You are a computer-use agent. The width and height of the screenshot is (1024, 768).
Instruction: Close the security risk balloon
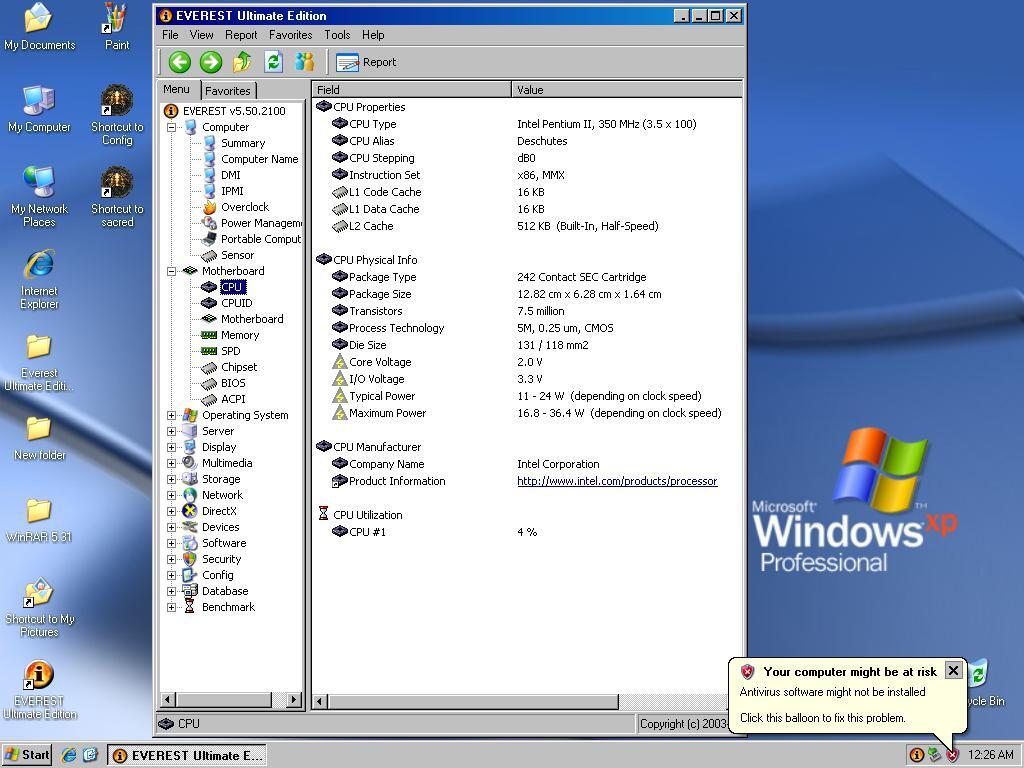coord(953,671)
